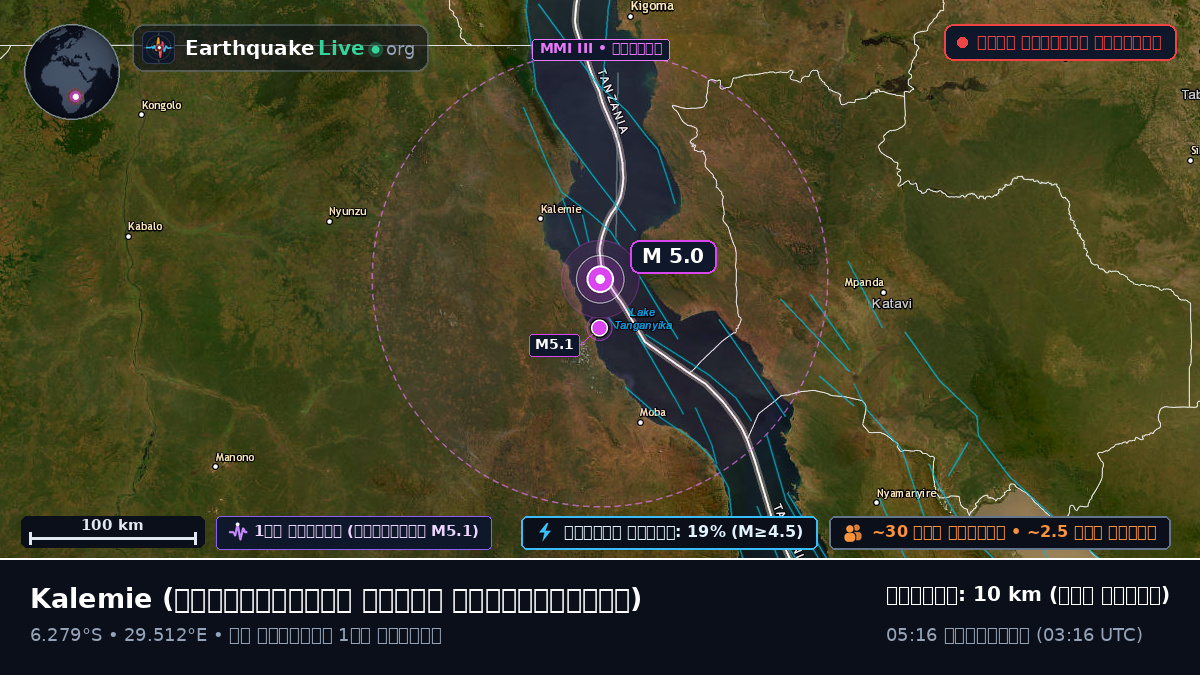Screen dimensions: 1200x675
Task: Click the Mpanda city label
Action: [x=864, y=283]
